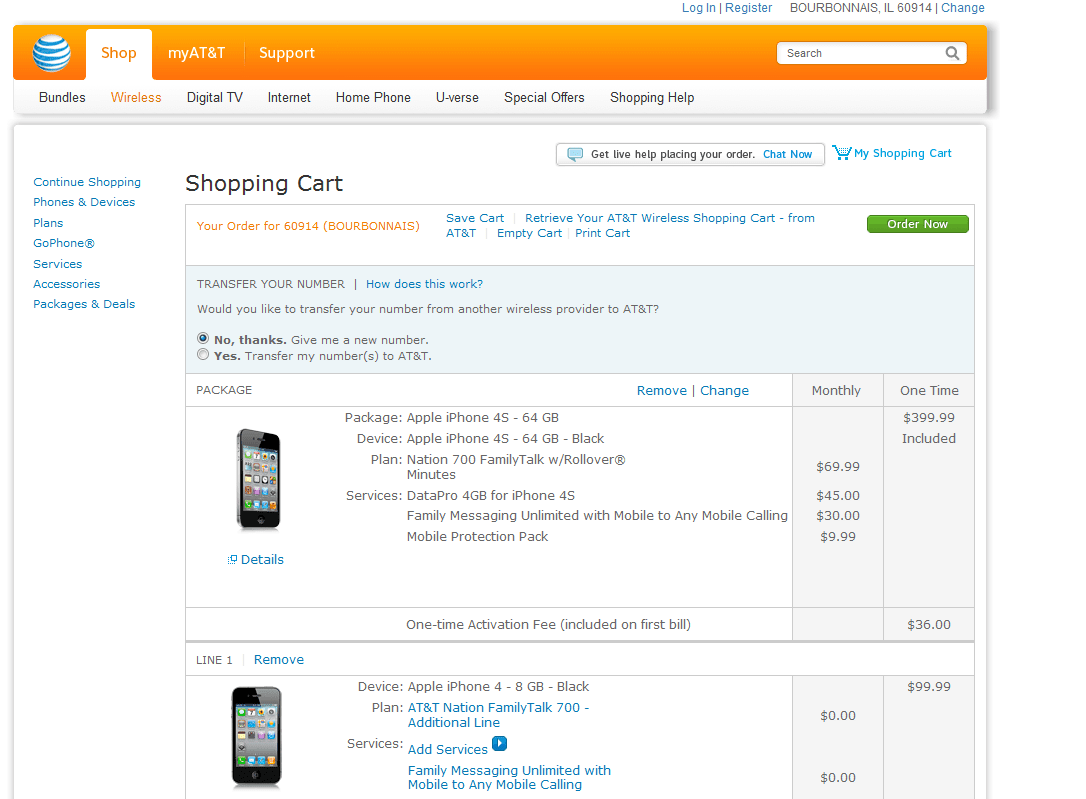Click the Empty Cart link
The image size is (1086, 799).
[529, 233]
